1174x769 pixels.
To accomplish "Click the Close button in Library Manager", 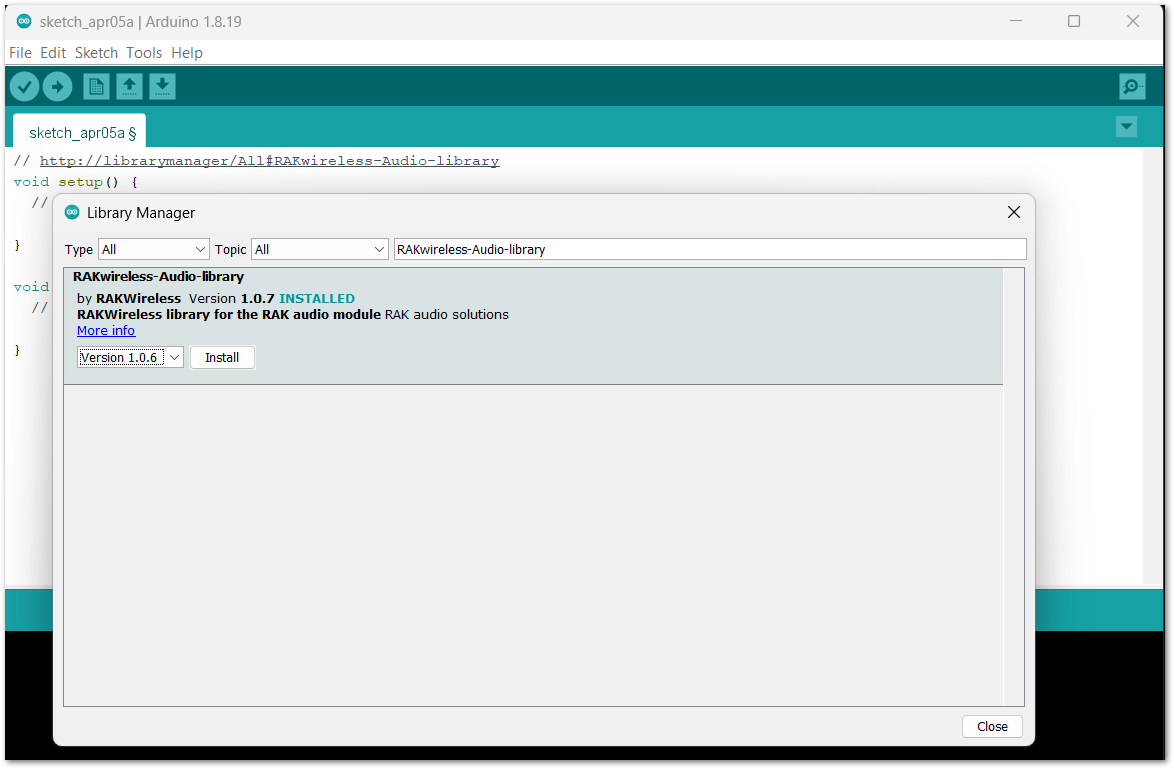I will coord(991,726).
